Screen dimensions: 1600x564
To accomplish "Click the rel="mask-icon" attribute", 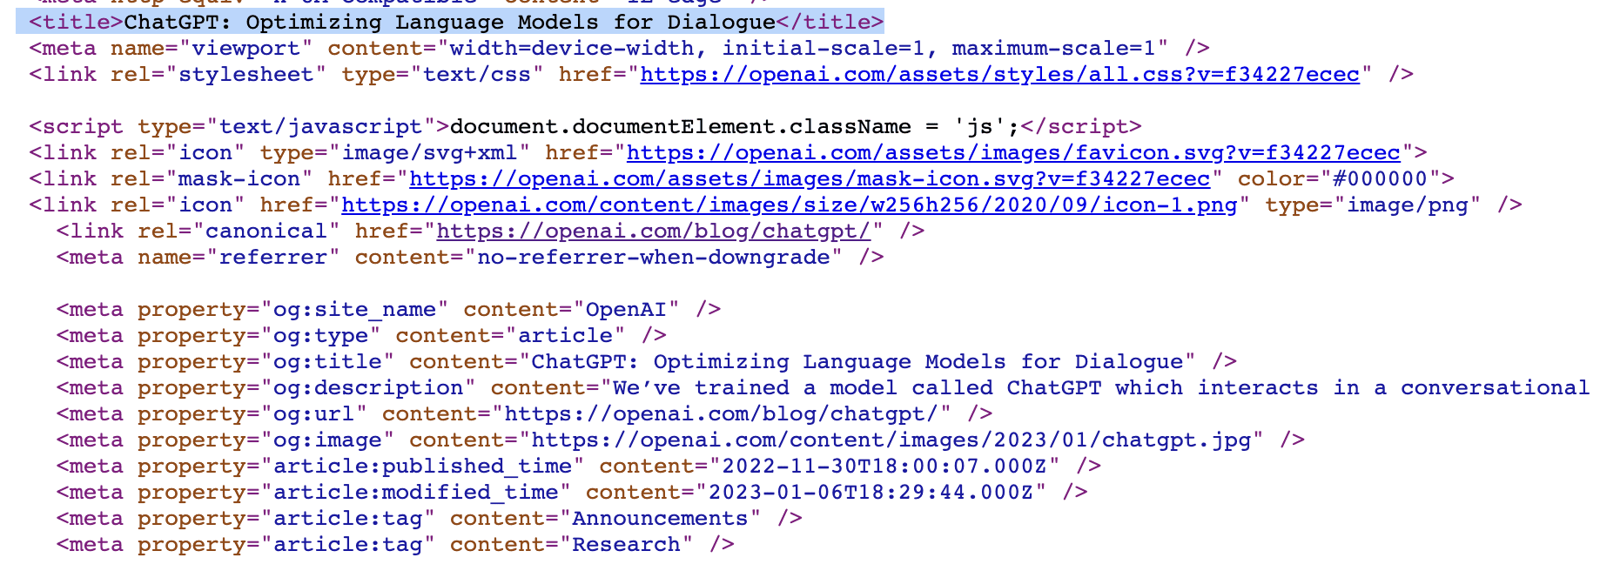I will pos(212,179).
